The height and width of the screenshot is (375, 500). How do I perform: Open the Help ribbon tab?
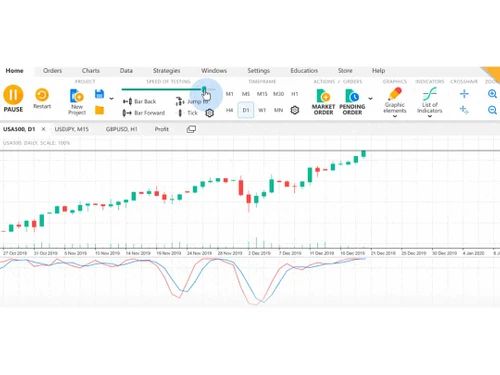(378, 71)
